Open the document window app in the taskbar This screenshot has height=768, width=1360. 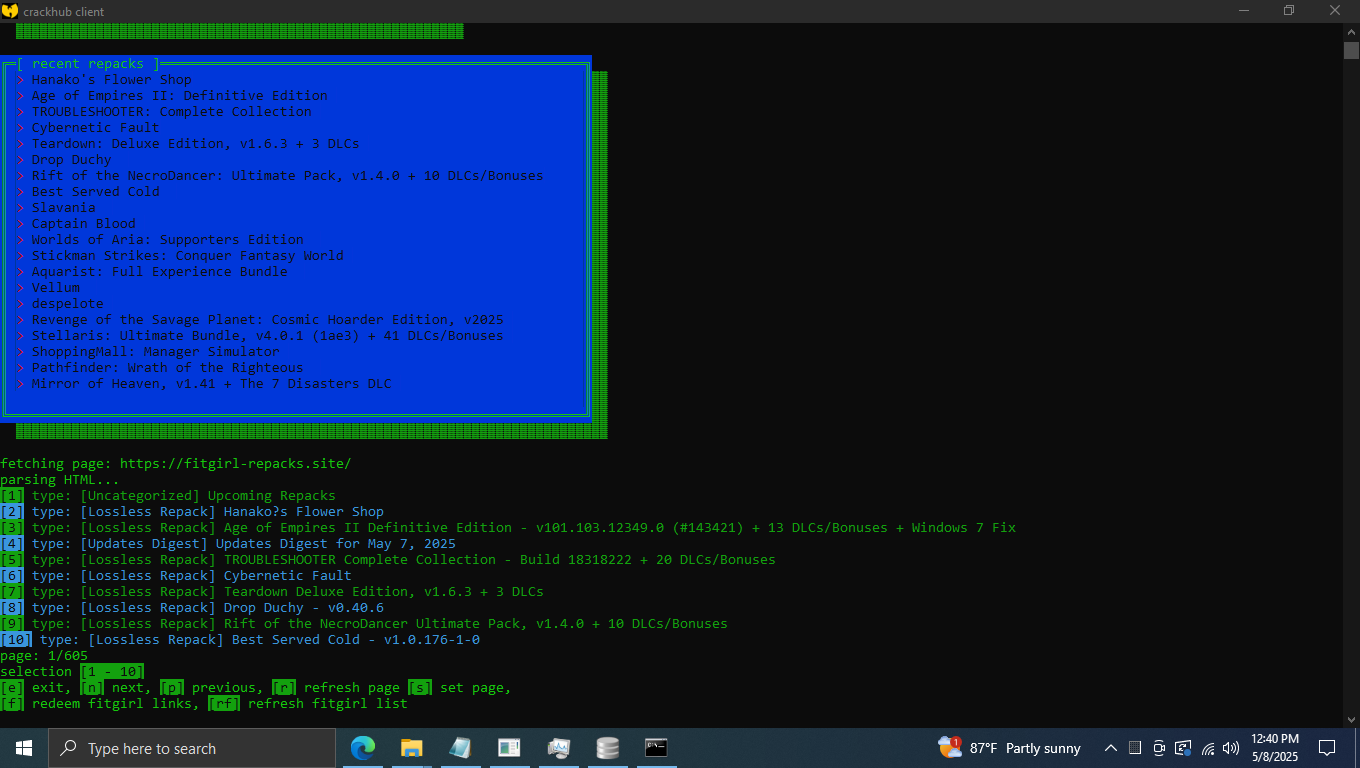click(509, 748)
